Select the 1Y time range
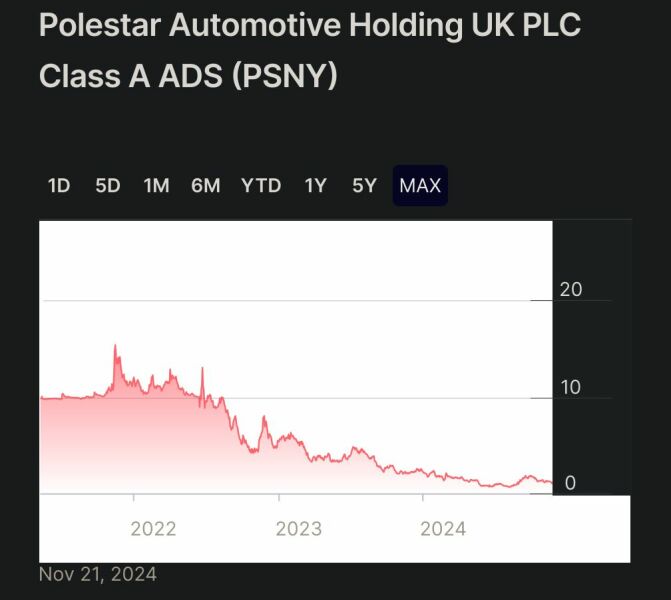671x600 pixels. tap(316, 185)
